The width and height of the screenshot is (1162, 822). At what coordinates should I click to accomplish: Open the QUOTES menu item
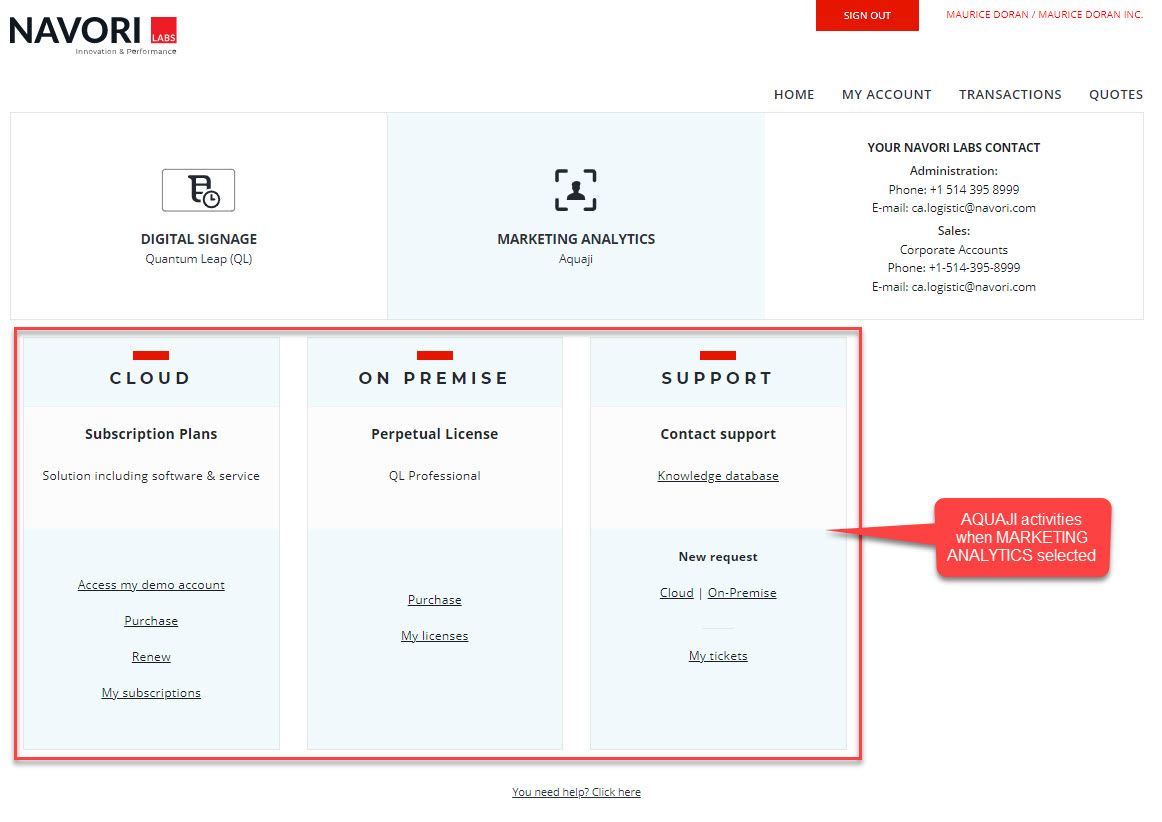click(x=1115, y=95)
